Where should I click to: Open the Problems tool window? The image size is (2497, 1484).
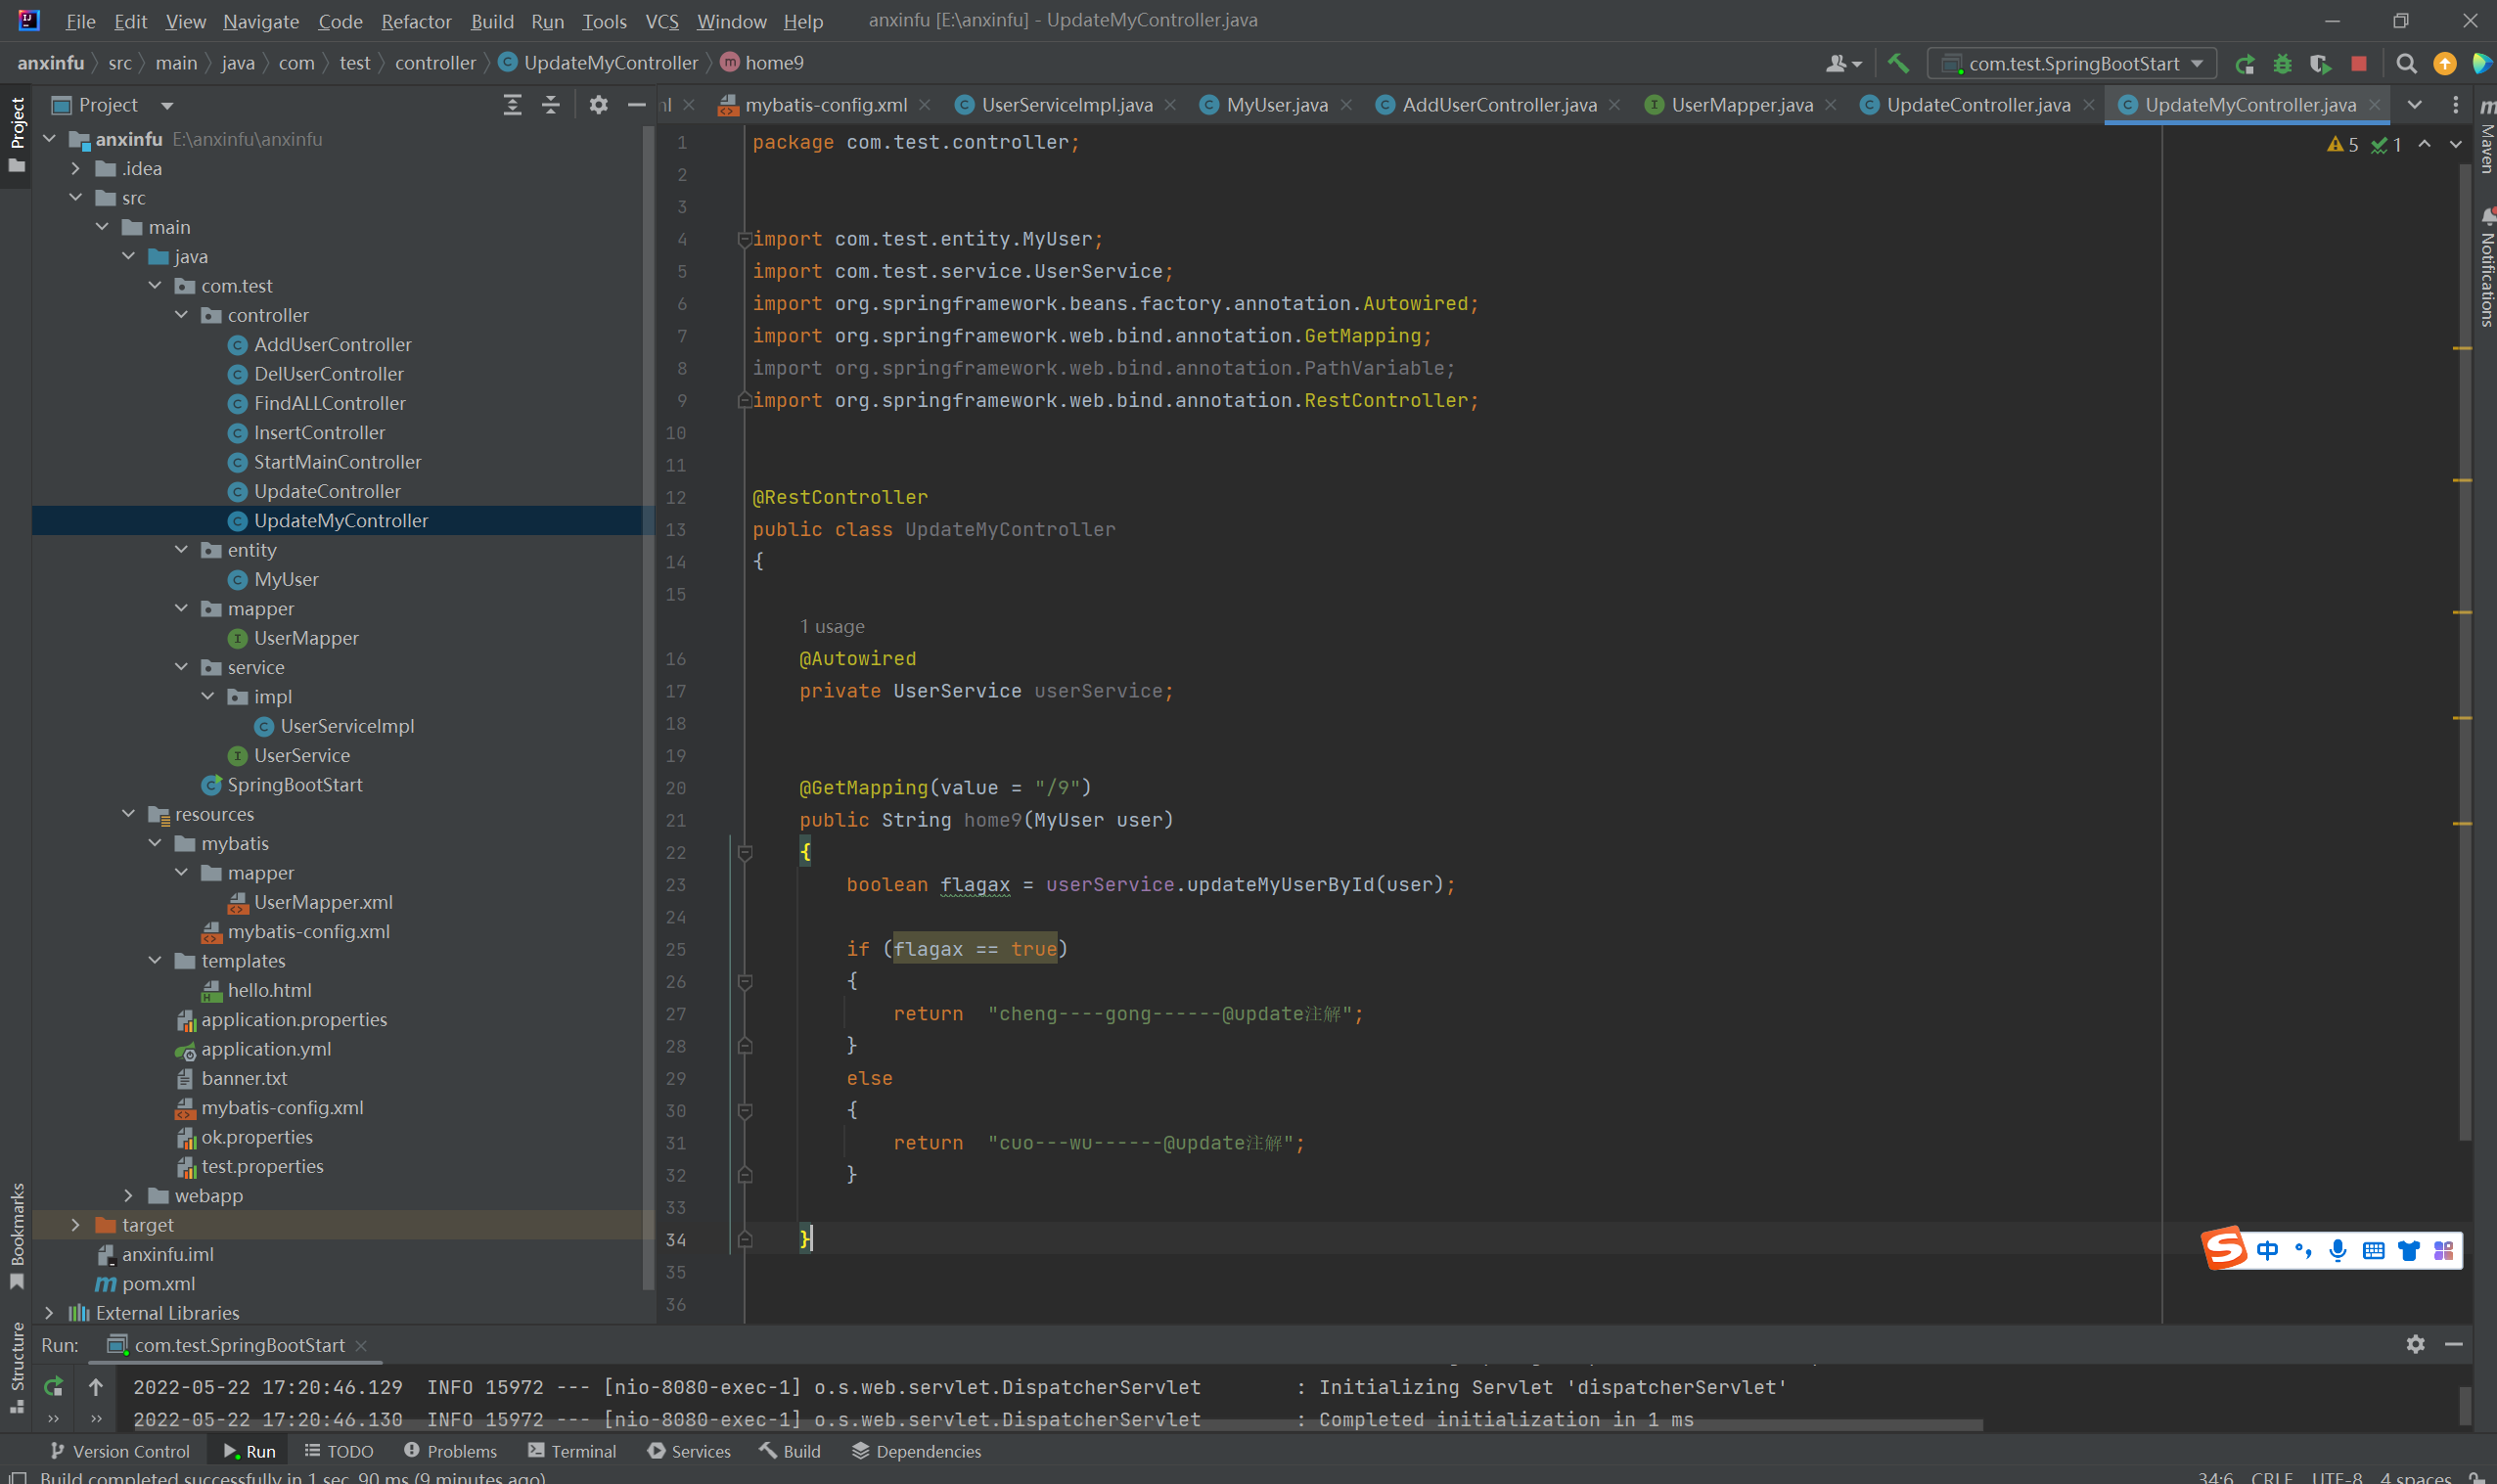[x=450, y=1451]
